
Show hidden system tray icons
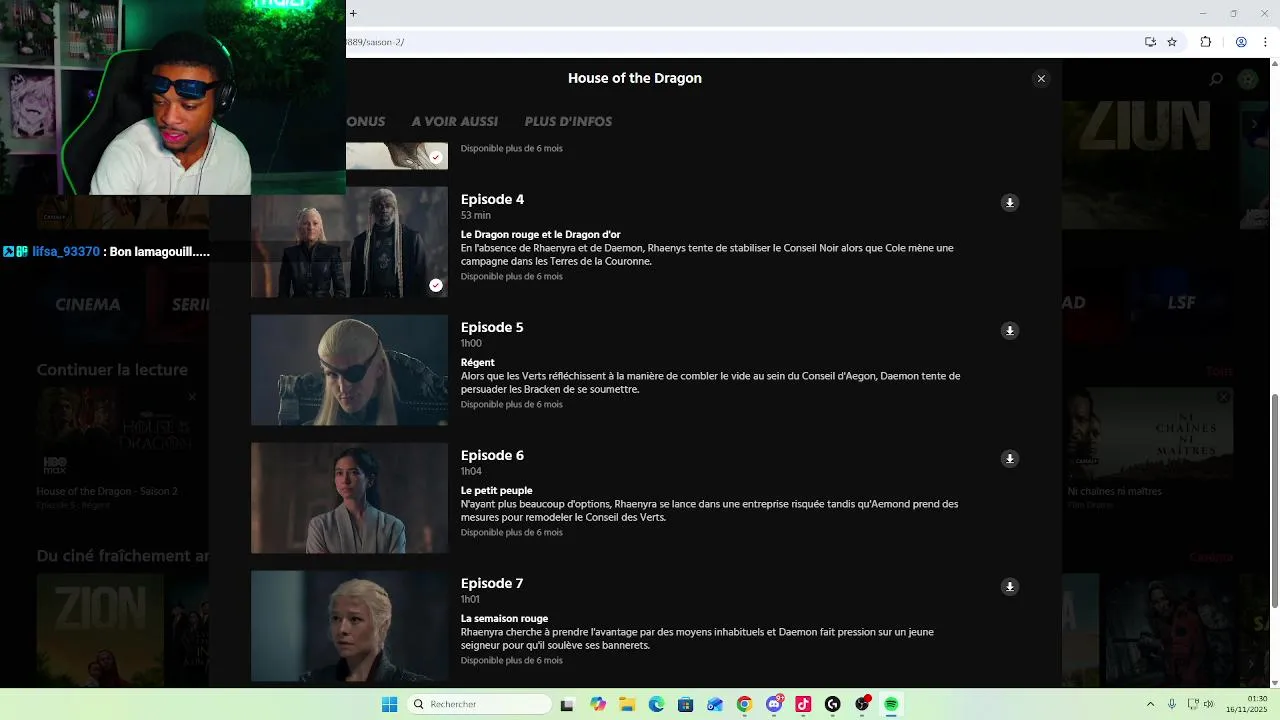pyautogui.click(x=1150, y=704)
